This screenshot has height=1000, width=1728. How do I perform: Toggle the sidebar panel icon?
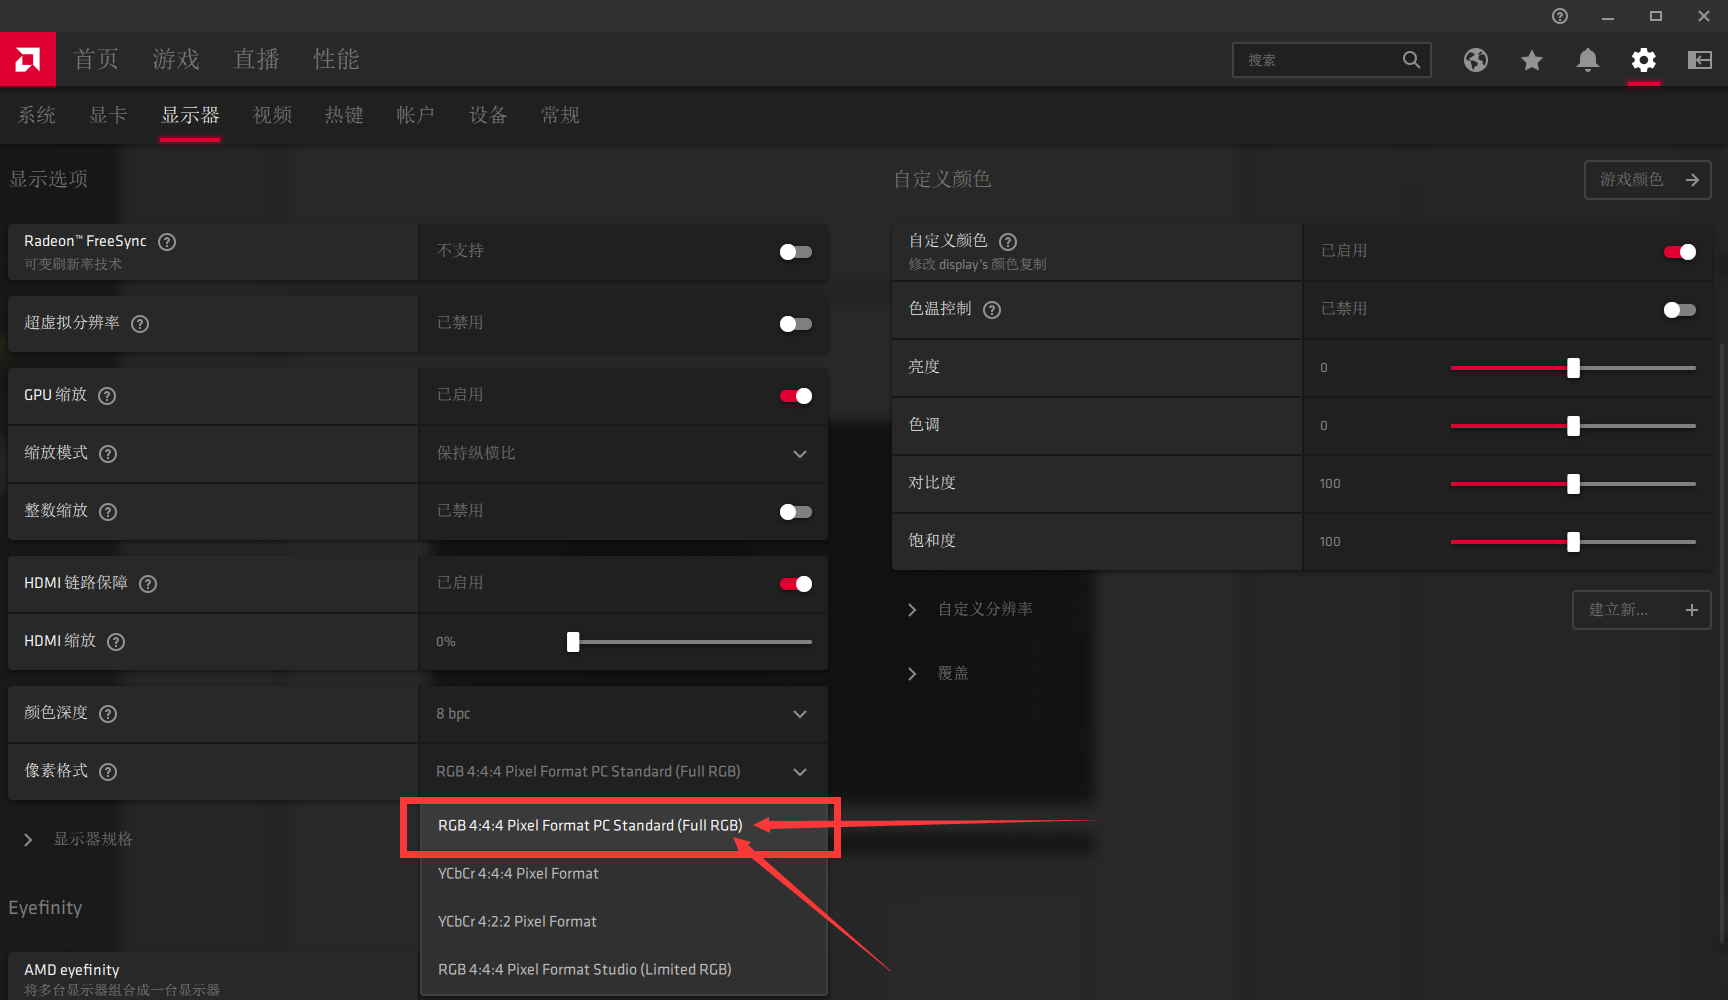click(x=1700, y=60)
